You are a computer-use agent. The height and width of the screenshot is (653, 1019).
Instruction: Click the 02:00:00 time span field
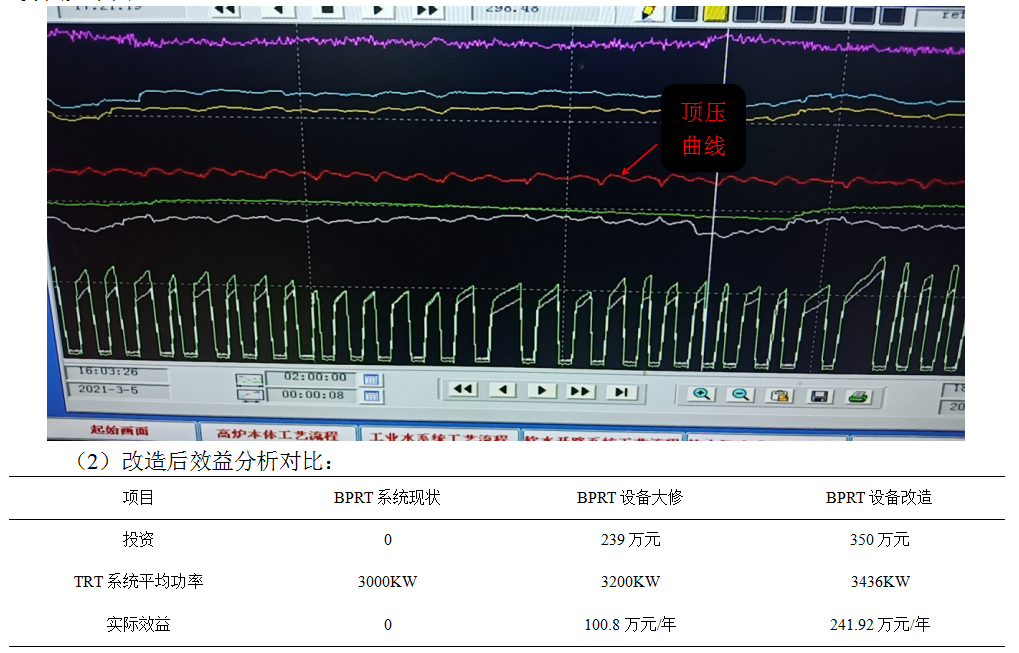(x=315, y=378)
